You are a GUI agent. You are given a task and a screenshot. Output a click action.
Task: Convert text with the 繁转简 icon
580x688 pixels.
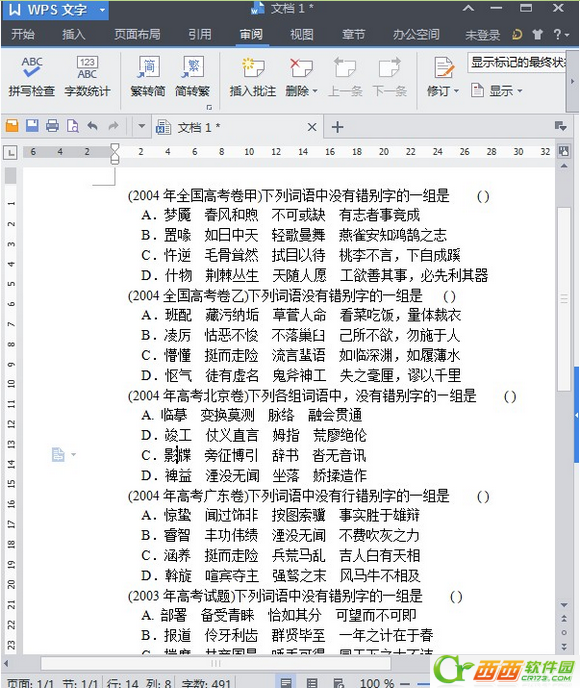point(148,76)
